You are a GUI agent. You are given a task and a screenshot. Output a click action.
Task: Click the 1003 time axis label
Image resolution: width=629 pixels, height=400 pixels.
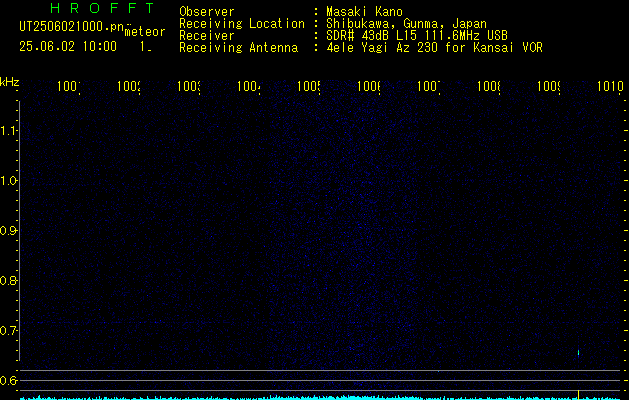click(189, 86)
